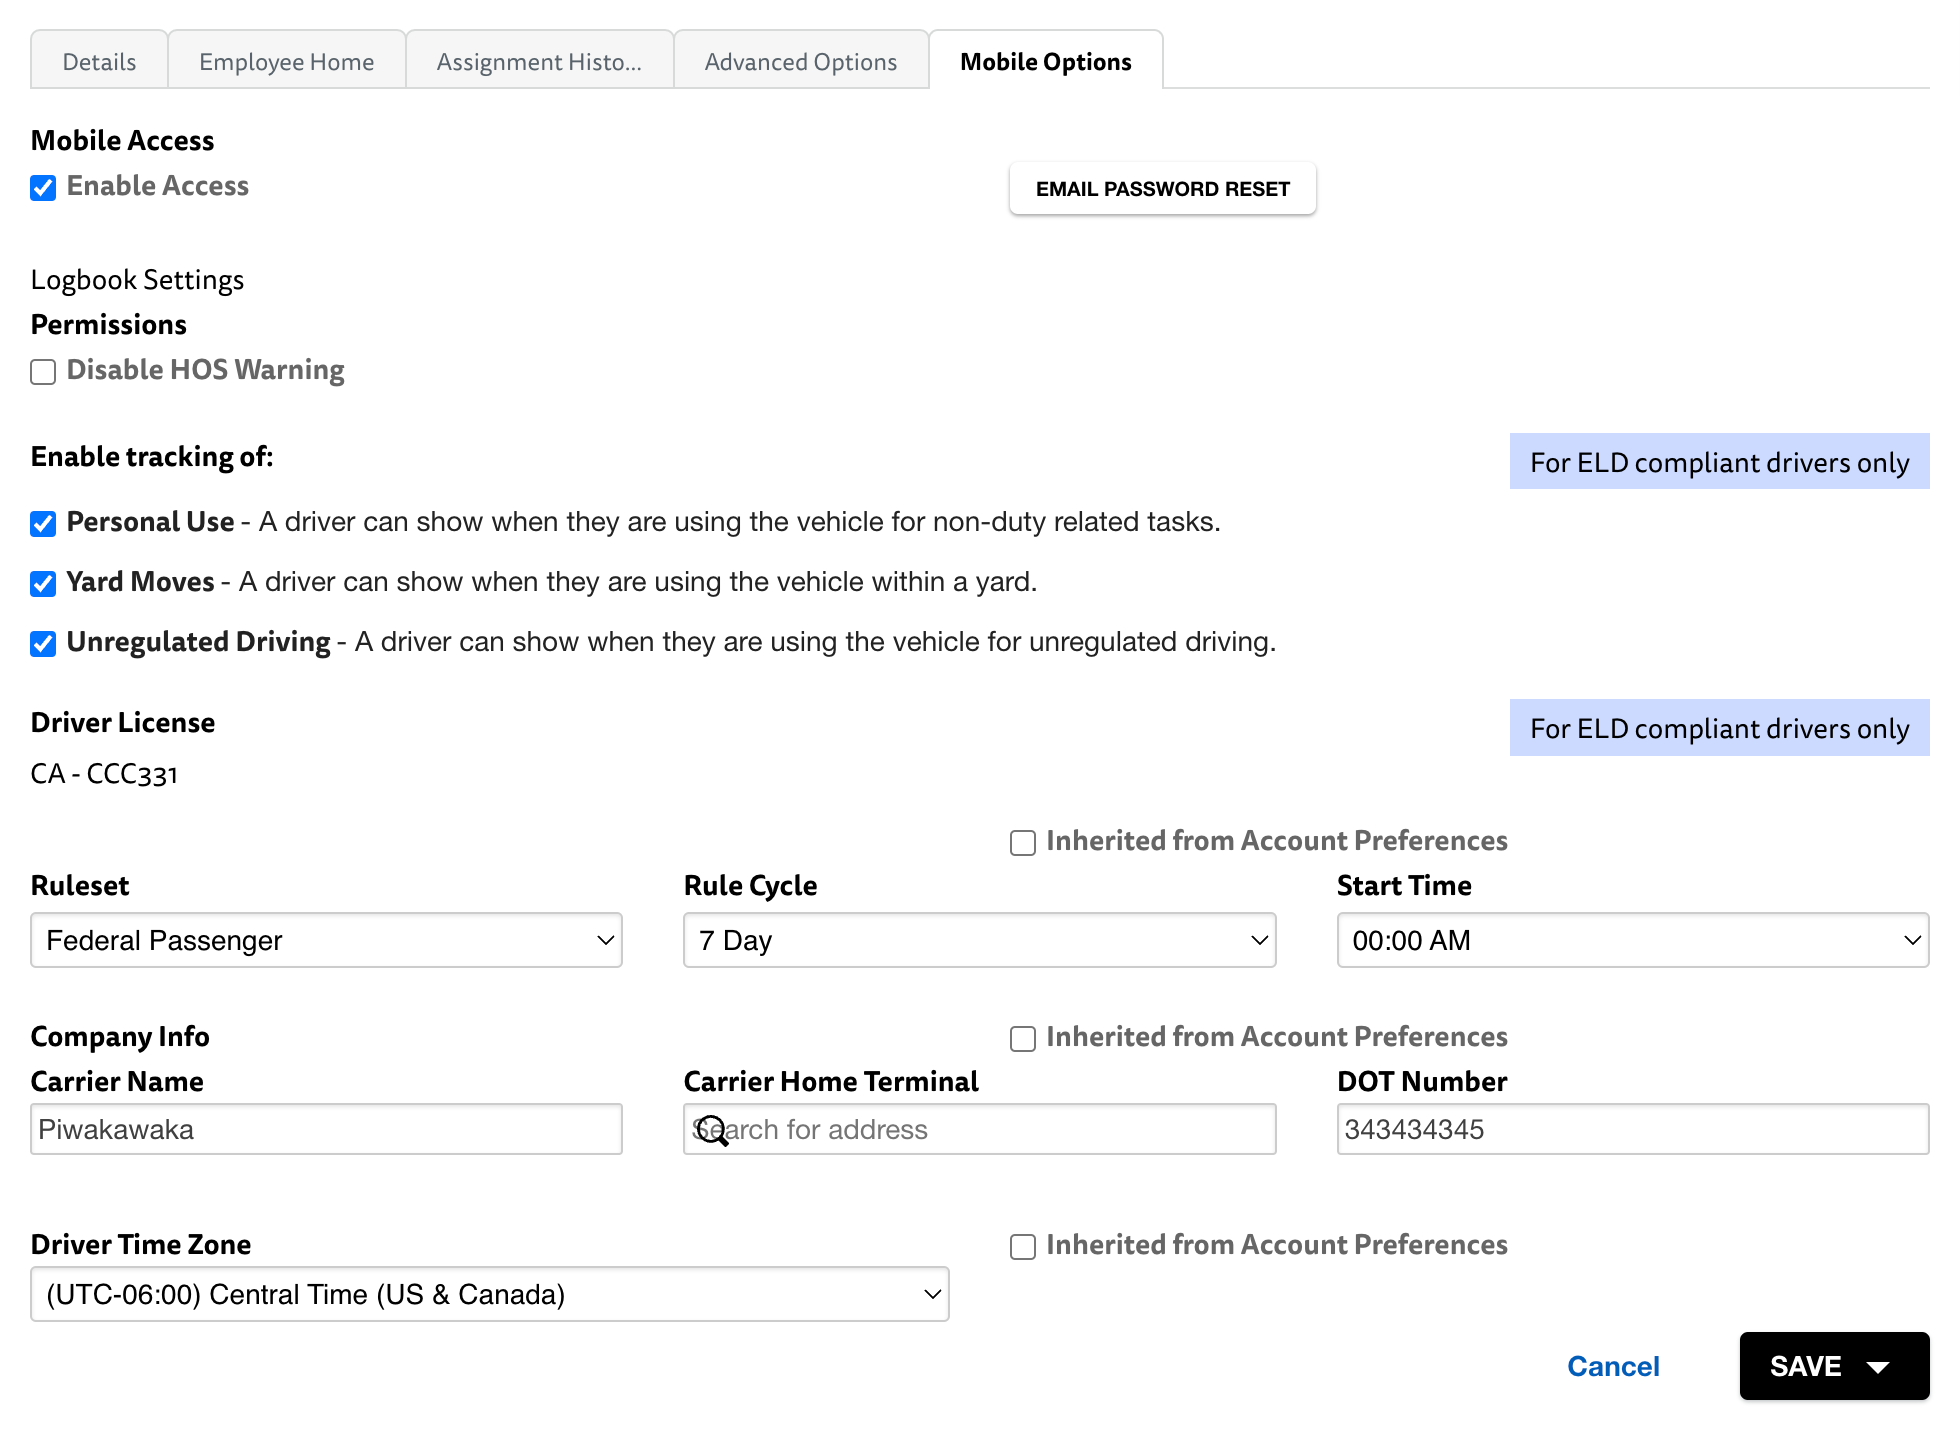Click into the Carrier Name field
This screenshot has width=1960, height=1444.
(327, 1129)
